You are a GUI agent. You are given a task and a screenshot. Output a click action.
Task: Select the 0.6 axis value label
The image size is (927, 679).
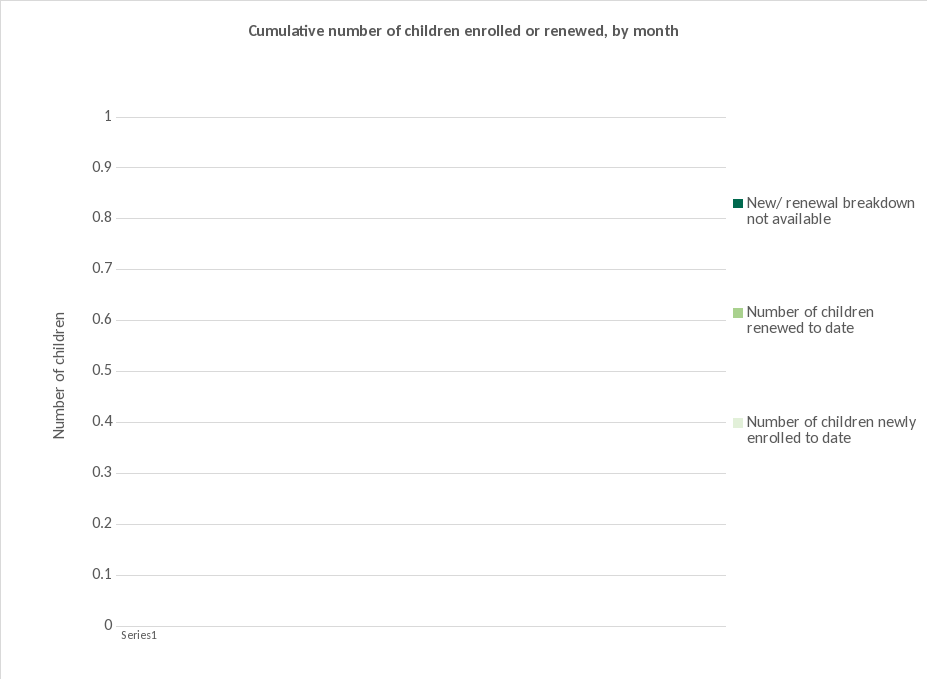102,320
